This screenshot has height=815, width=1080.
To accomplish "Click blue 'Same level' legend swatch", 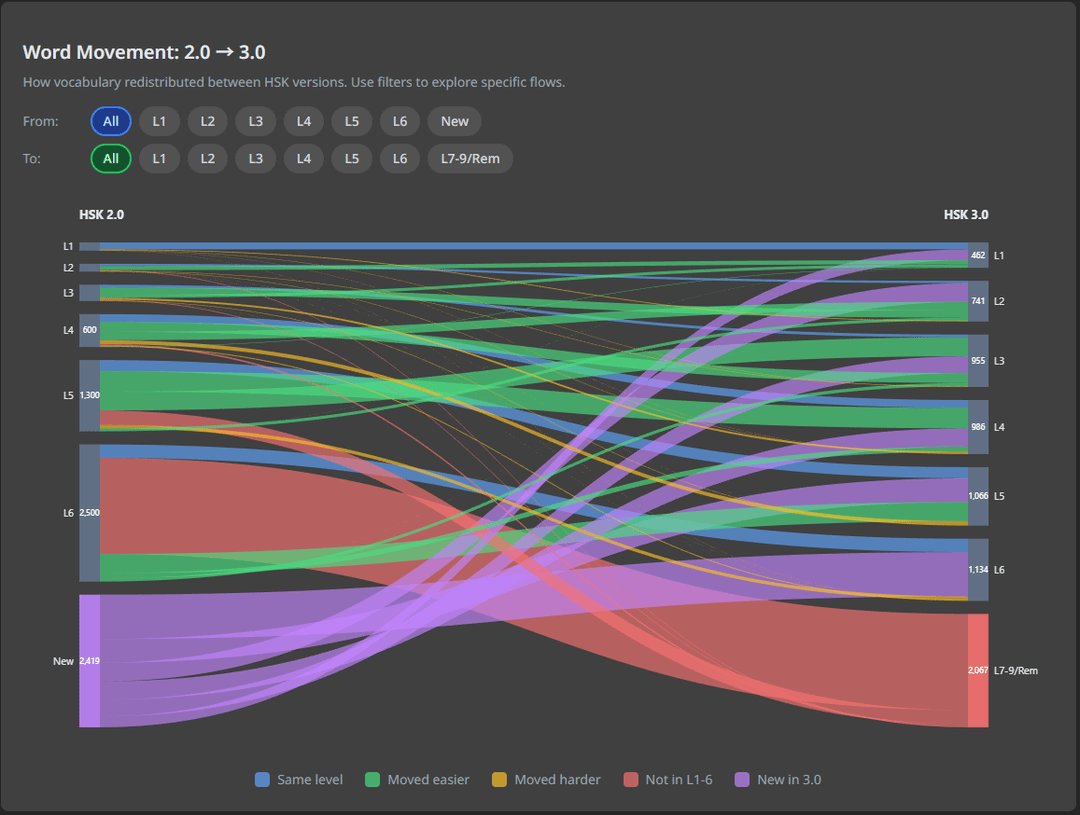I will coord(263,779).
